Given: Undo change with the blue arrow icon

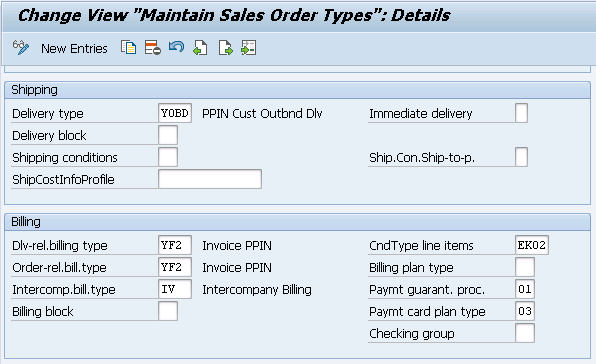Looking at the screenshot, I should coord(176,47).
